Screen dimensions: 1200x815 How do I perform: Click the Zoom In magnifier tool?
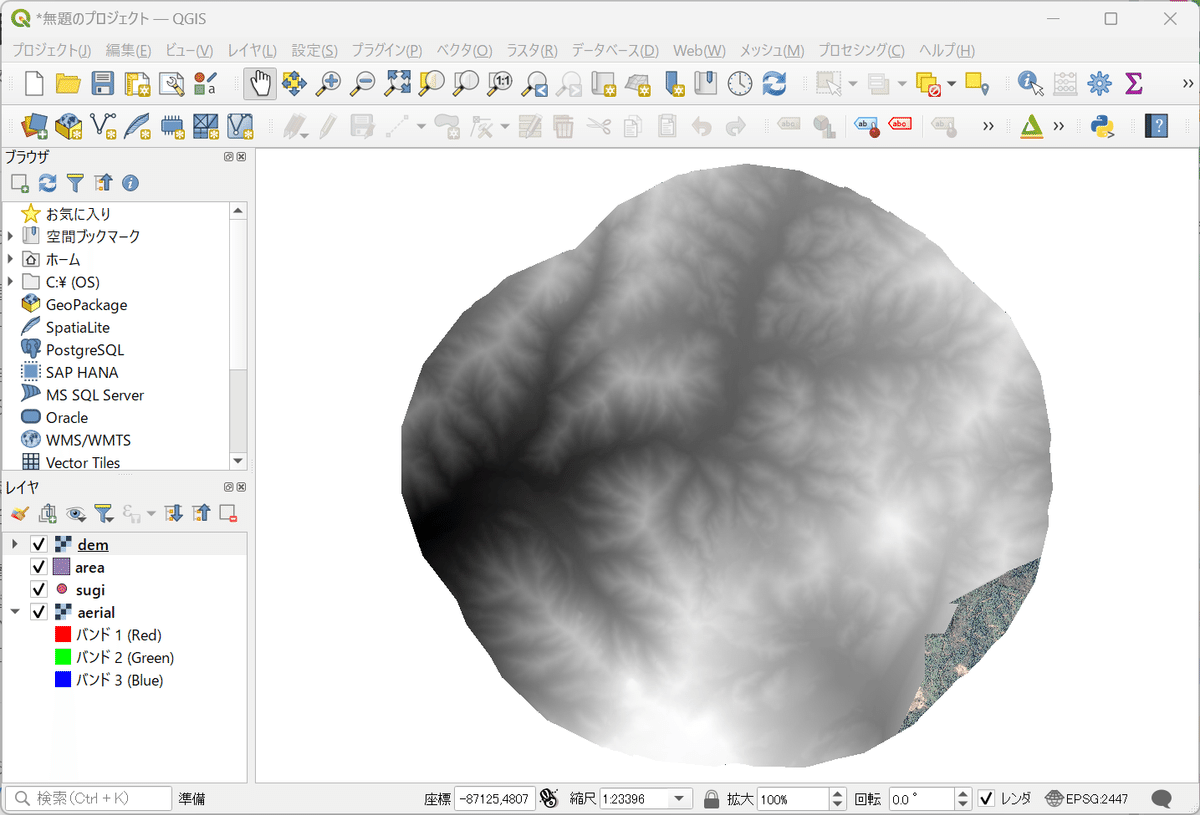[x=328, y=84]
